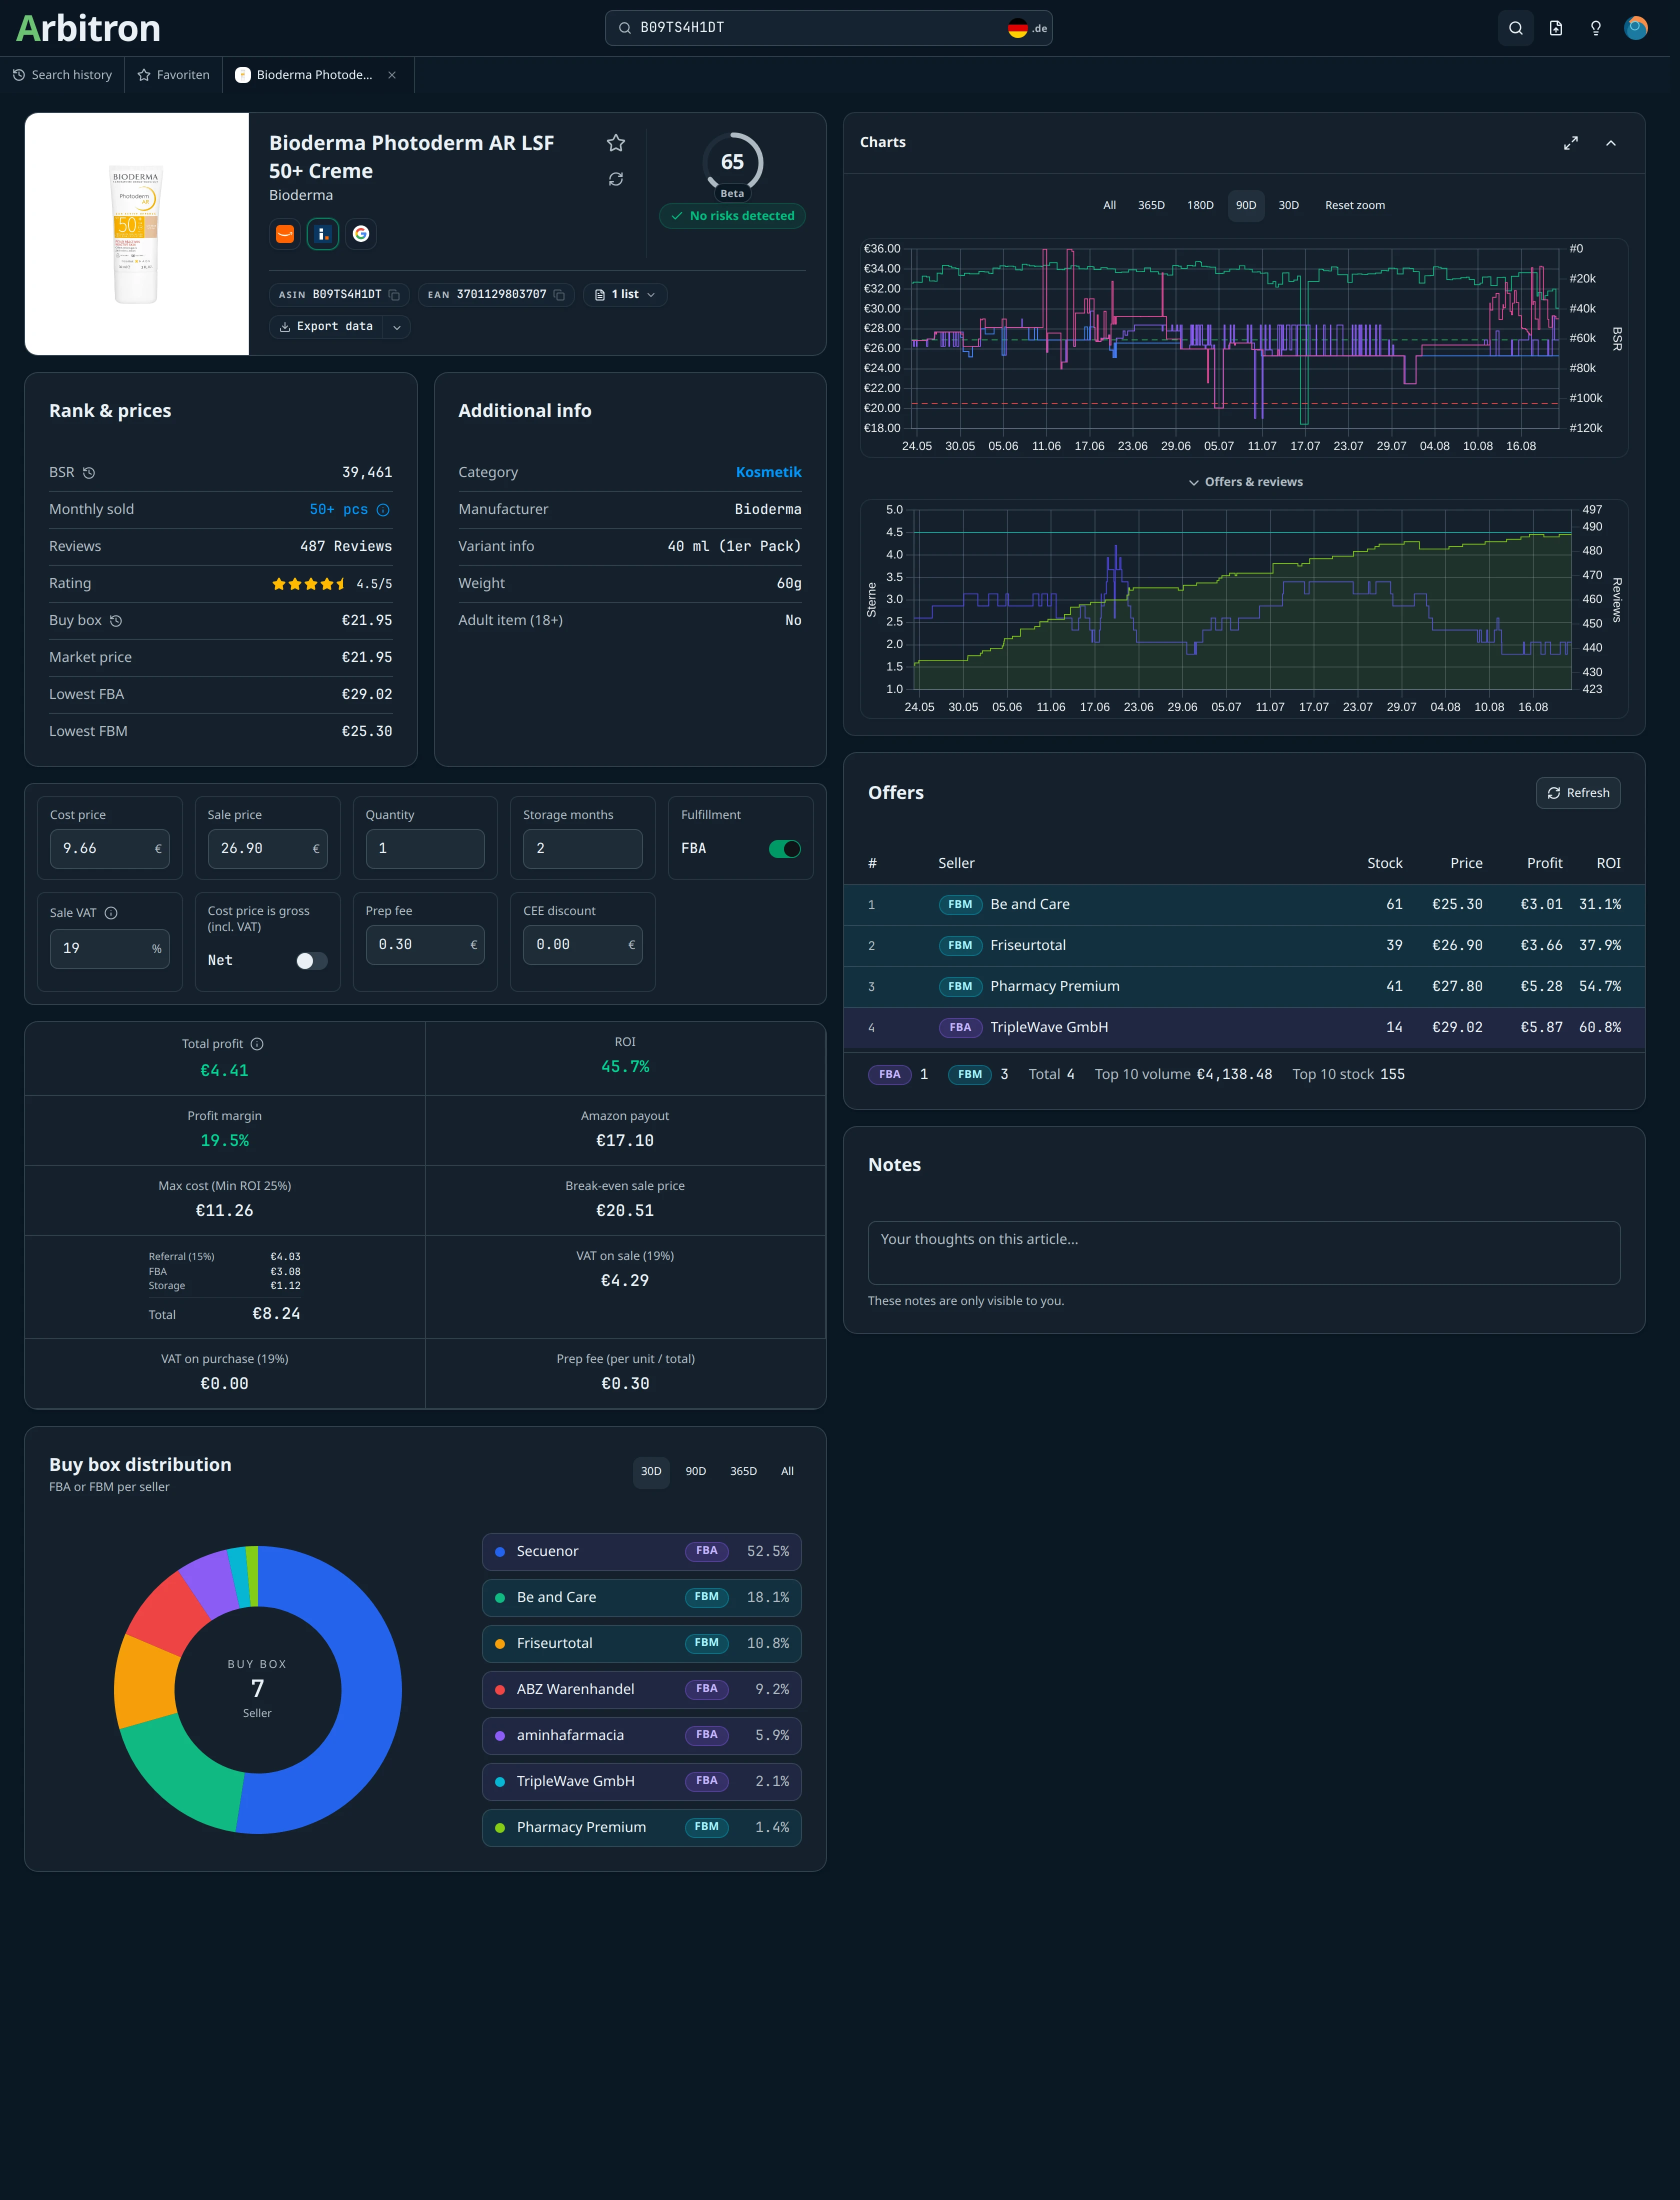Select 30D in Buy box distribution
Viewport: 1680px width, 2200px height.
651,1472
